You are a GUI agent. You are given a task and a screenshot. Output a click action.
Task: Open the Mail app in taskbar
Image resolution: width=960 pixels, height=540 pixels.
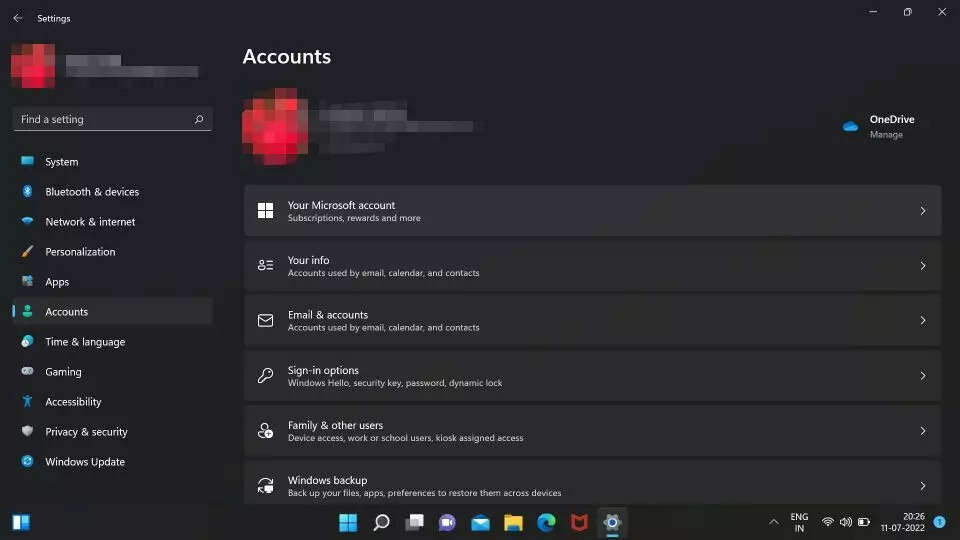tap(480, 522)
